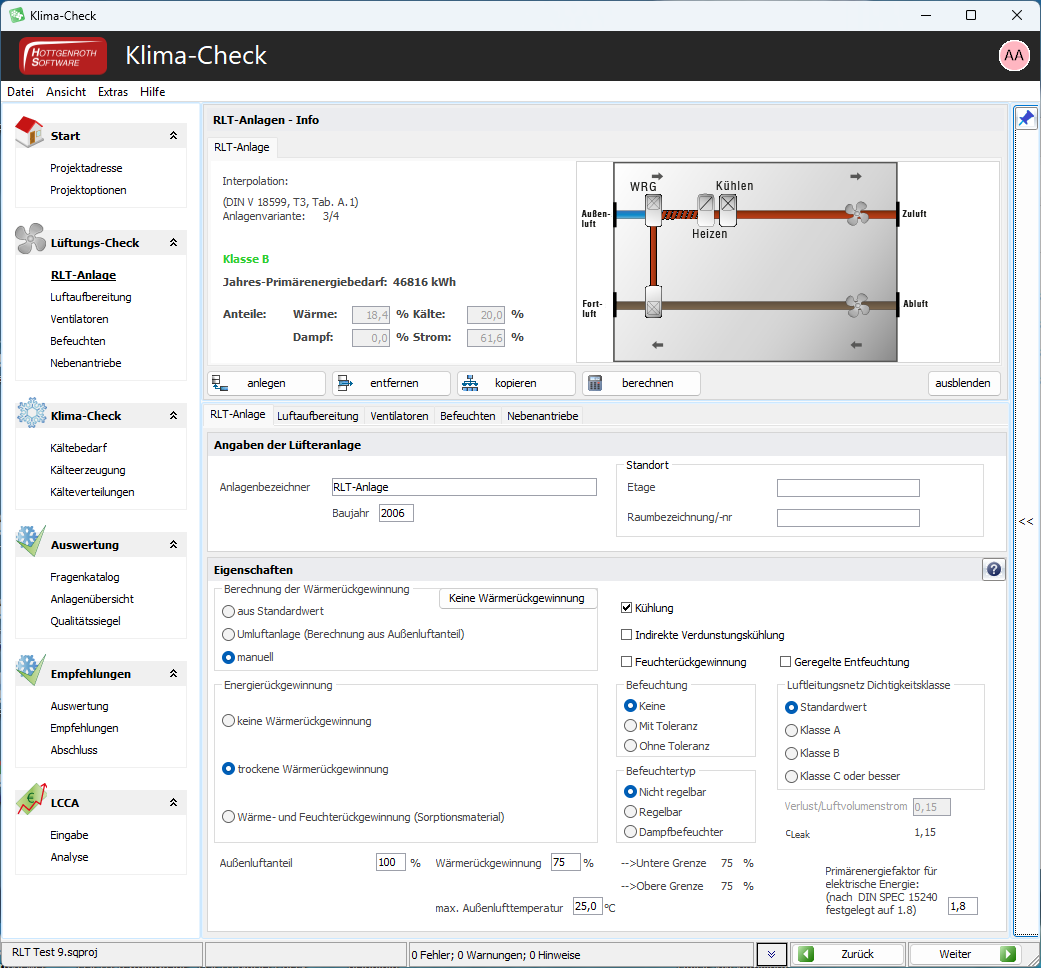Image resolution: width=1041 pixels, height=968 pixels.
Task: Select keine Wärmerückgewinnung radio option
Action: coord(228,721)
